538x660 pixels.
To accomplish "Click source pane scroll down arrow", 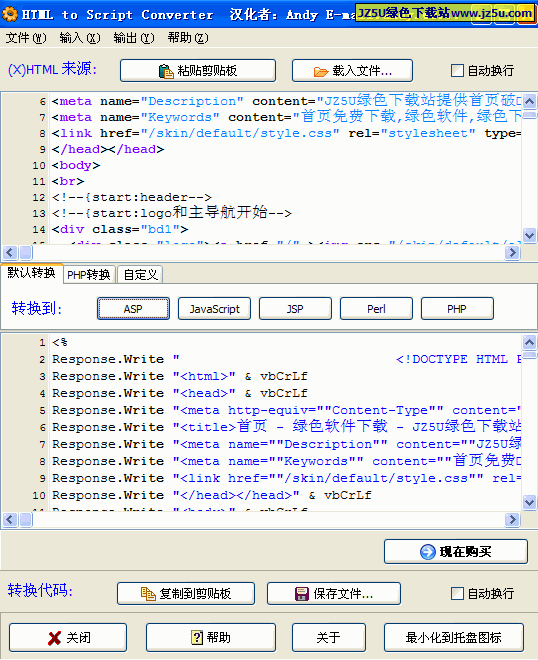I will (529, 235).
